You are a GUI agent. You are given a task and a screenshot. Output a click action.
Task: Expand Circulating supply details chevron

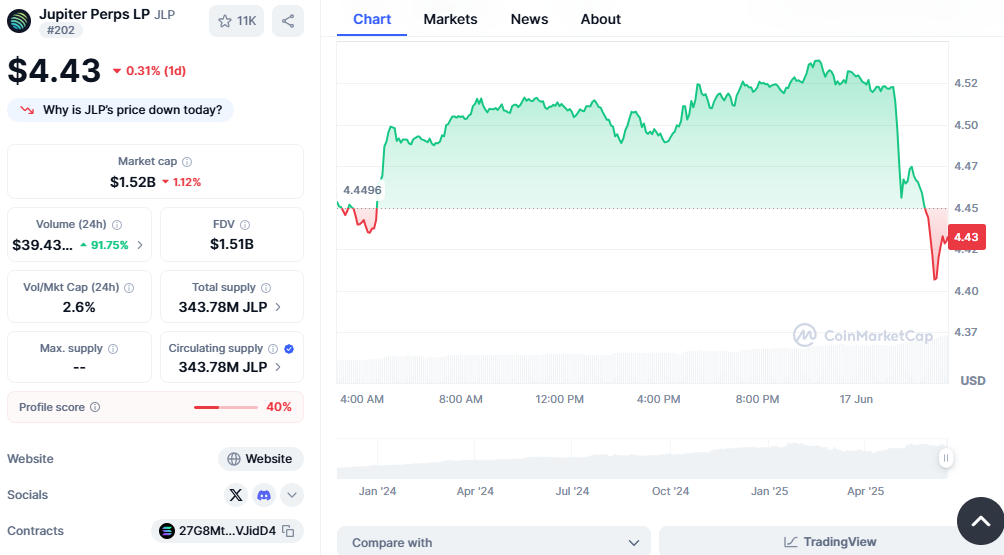(x=278, y=367)
